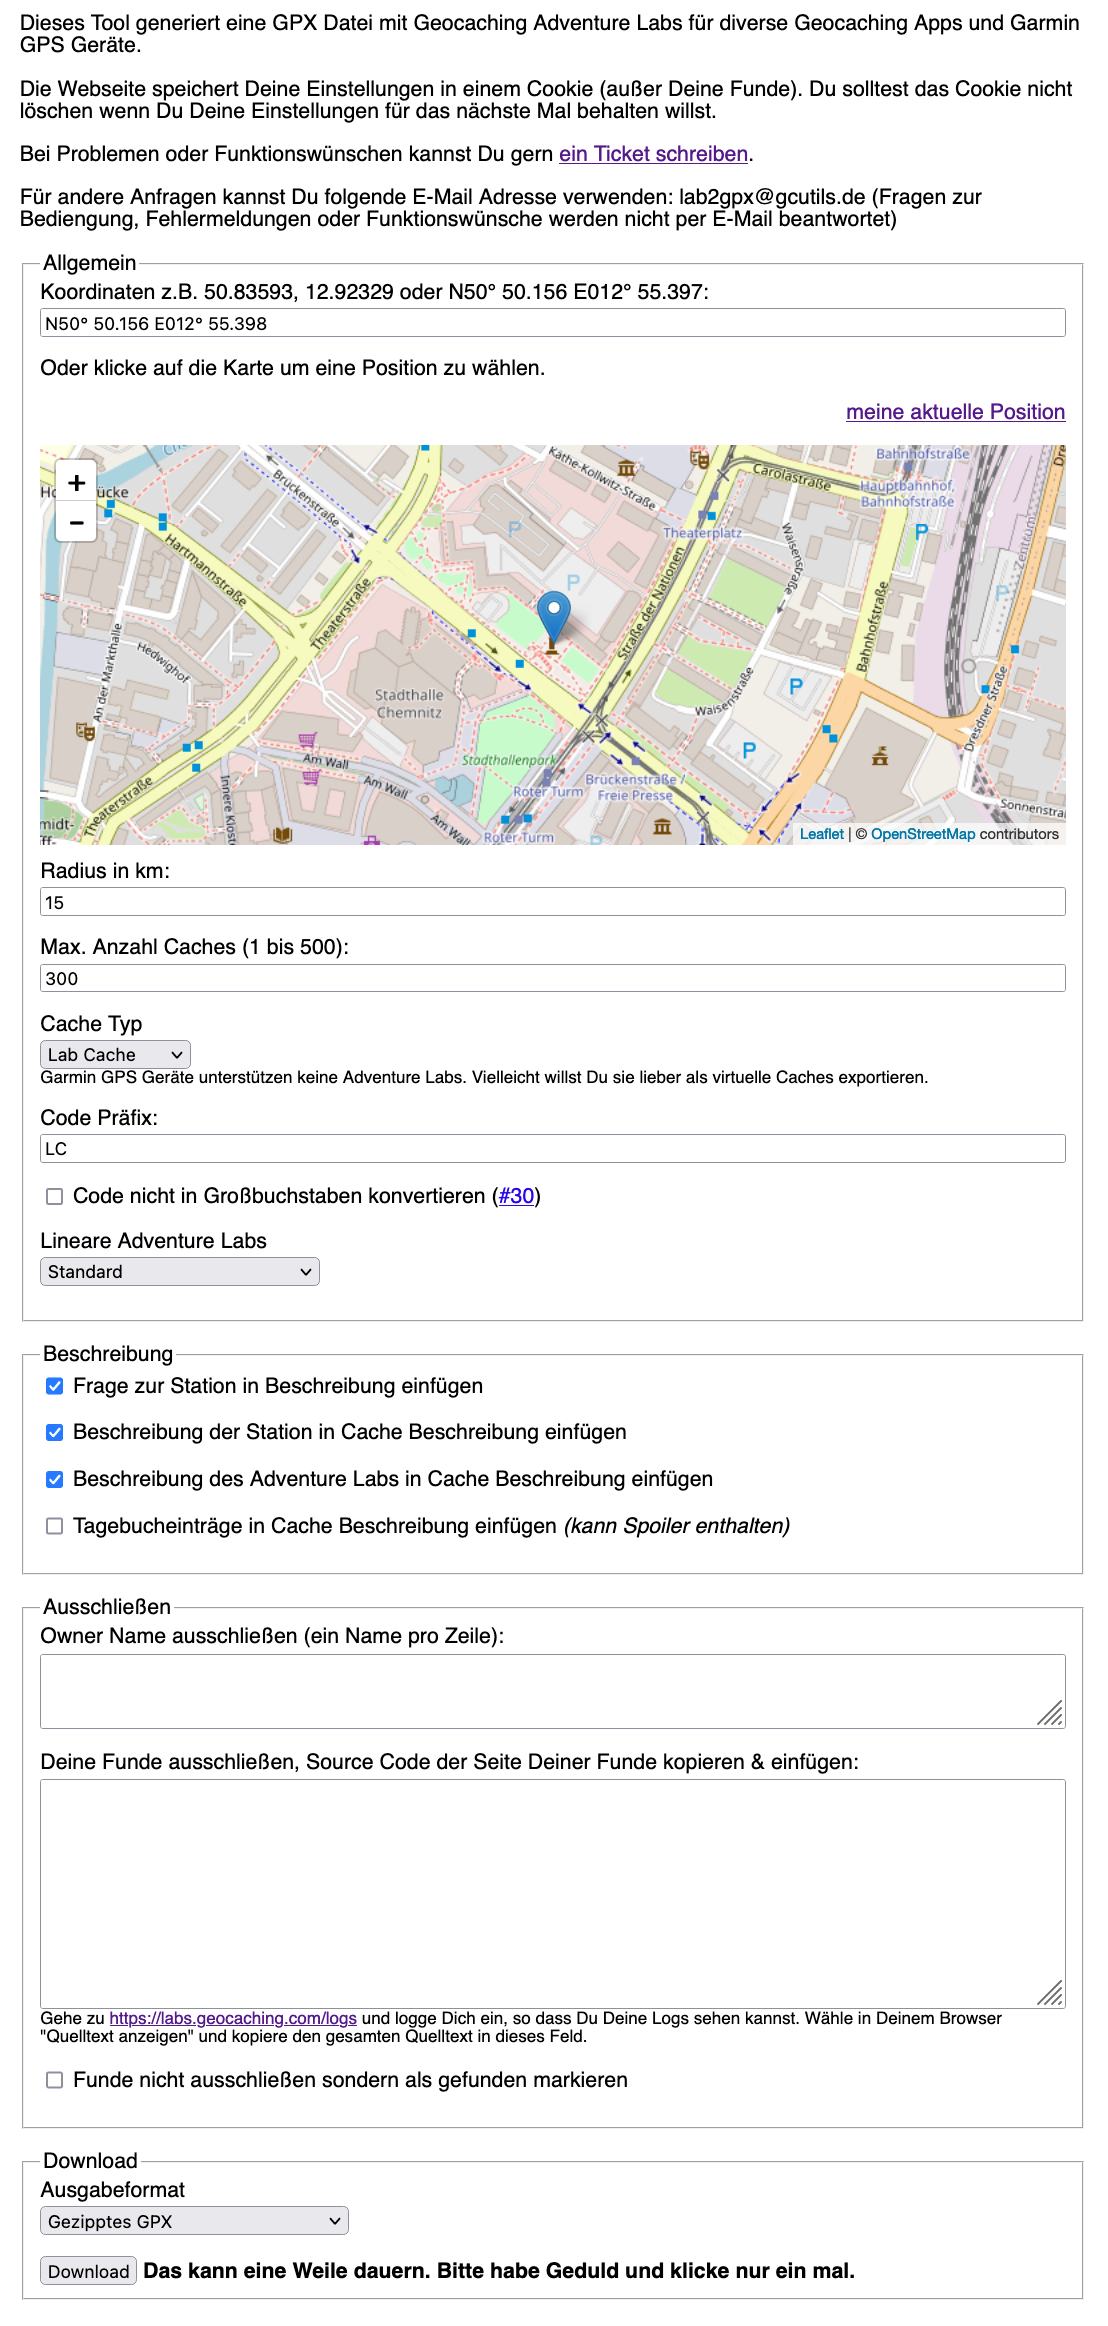The height and width of the screenshot is (2326, 1108).
Task: Uncheck 'Frage zur Station in Beschreibung einfügen'
Action: pyautogui.click(x=55, y=1386)
